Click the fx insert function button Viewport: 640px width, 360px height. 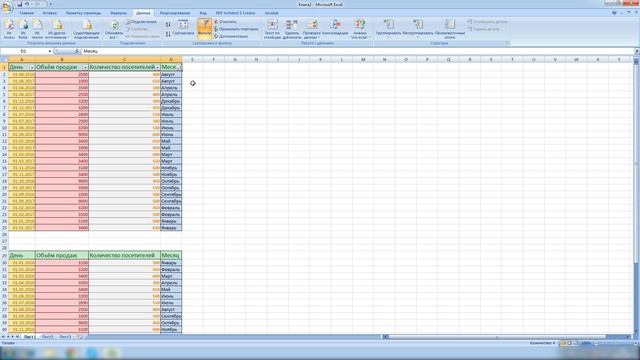click(77, 51)
